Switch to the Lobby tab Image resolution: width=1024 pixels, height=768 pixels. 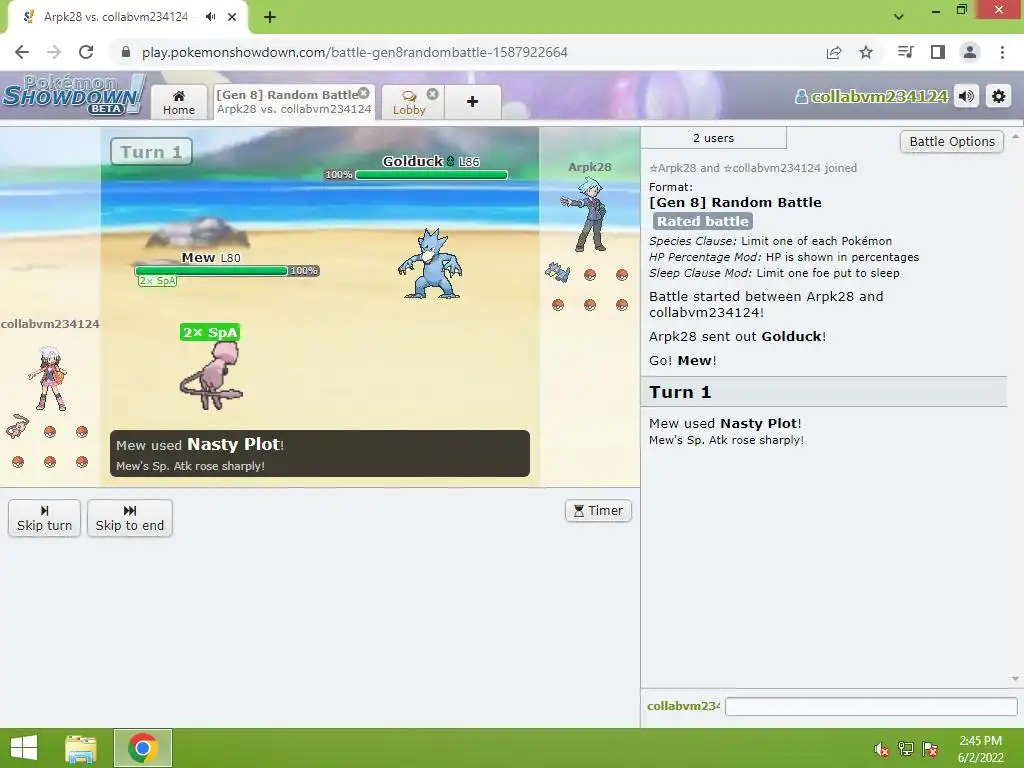tap(409, 103)
